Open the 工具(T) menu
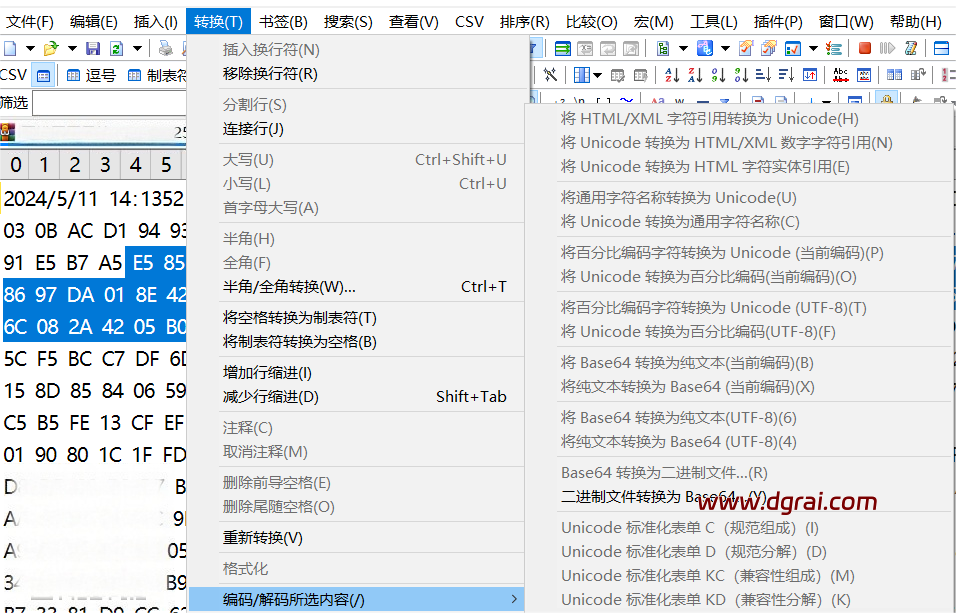Viewport: 956px width, 613px height. pyautogui.click(x=713, y=21)
